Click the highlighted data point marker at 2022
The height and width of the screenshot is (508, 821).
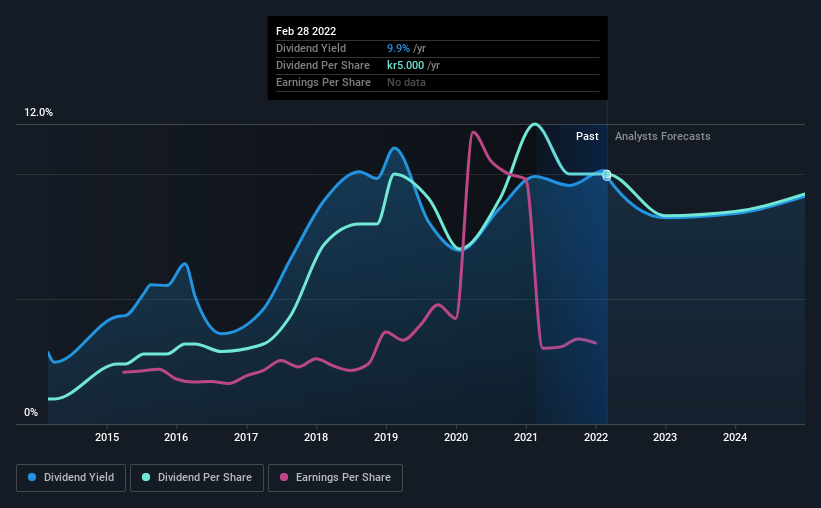tap(606, 175)
